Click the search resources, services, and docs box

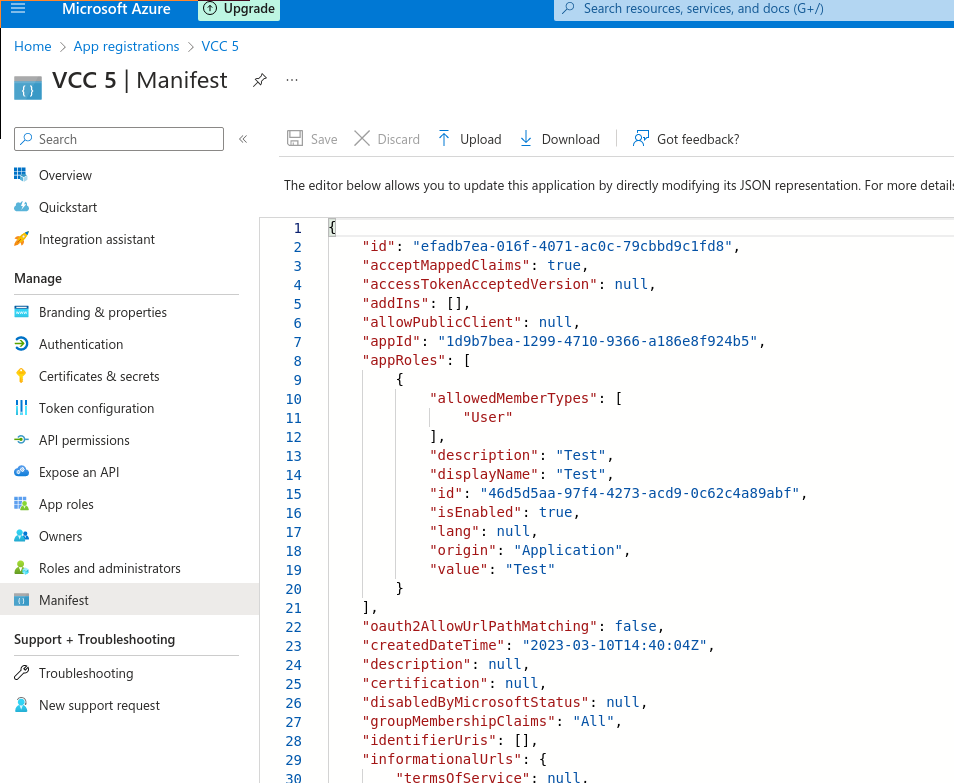tap(754, 9)
